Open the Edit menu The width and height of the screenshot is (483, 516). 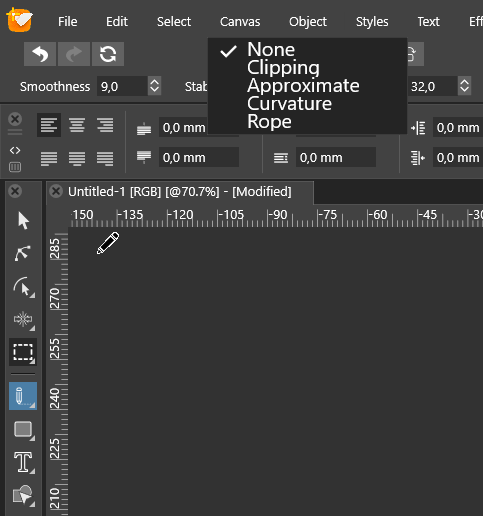117,22
